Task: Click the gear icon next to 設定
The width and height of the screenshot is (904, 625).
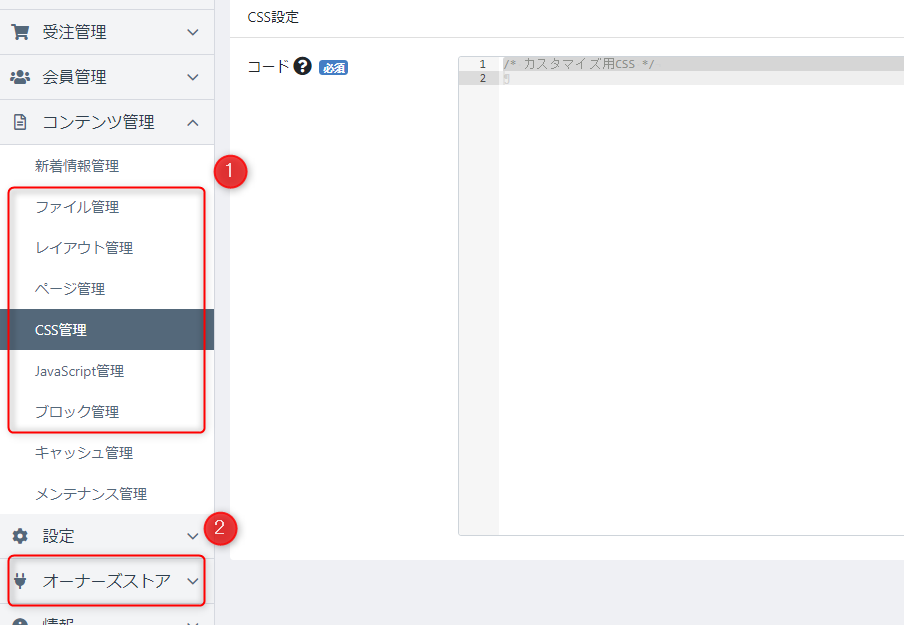Action: pyautogui.click(x=19, y=536)
